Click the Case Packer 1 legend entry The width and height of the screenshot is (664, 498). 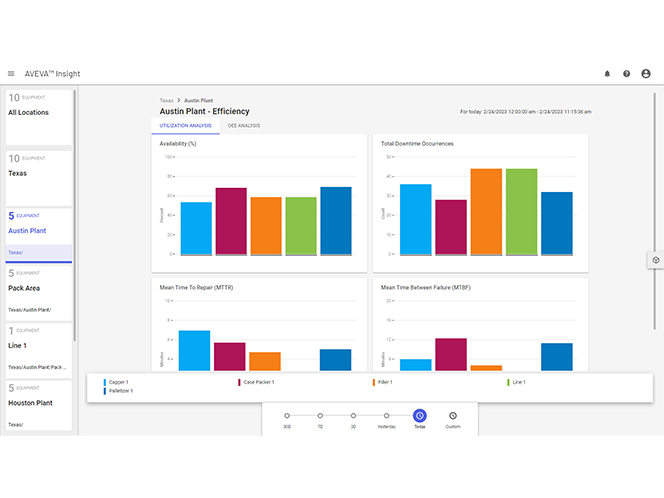(258, 382)
